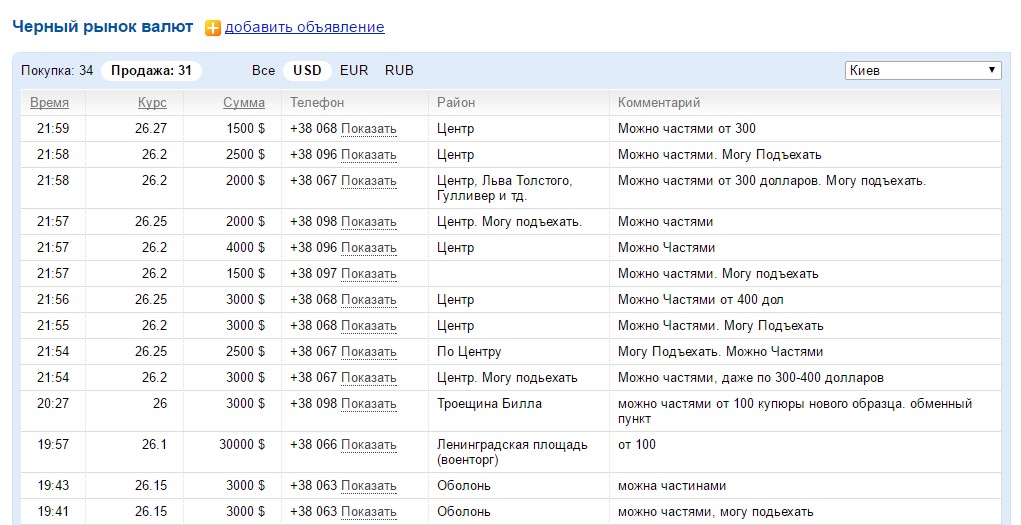Switch the currency filter to RUB
This screenshot has height=525, width=1021.
399,70
